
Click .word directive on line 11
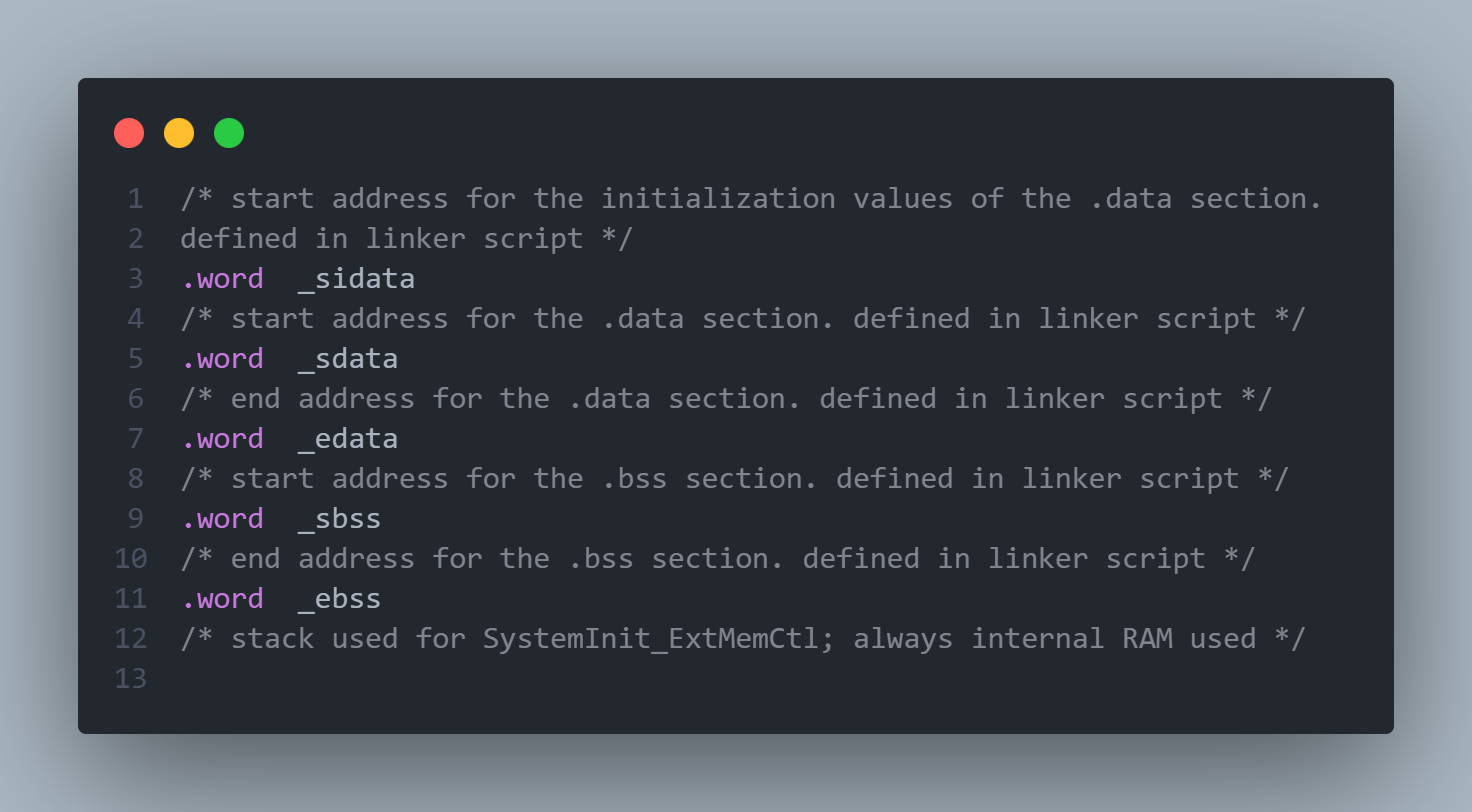(222, 598)
